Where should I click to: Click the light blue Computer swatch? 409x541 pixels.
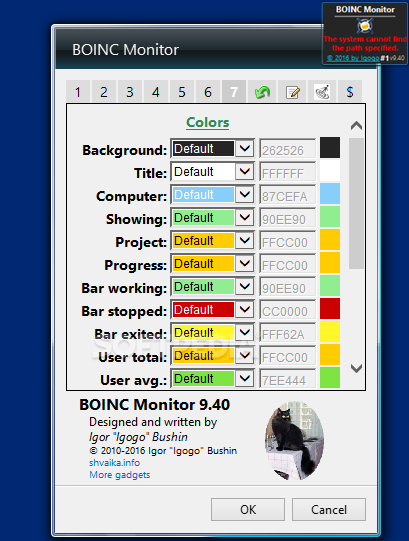coord(330,194)
